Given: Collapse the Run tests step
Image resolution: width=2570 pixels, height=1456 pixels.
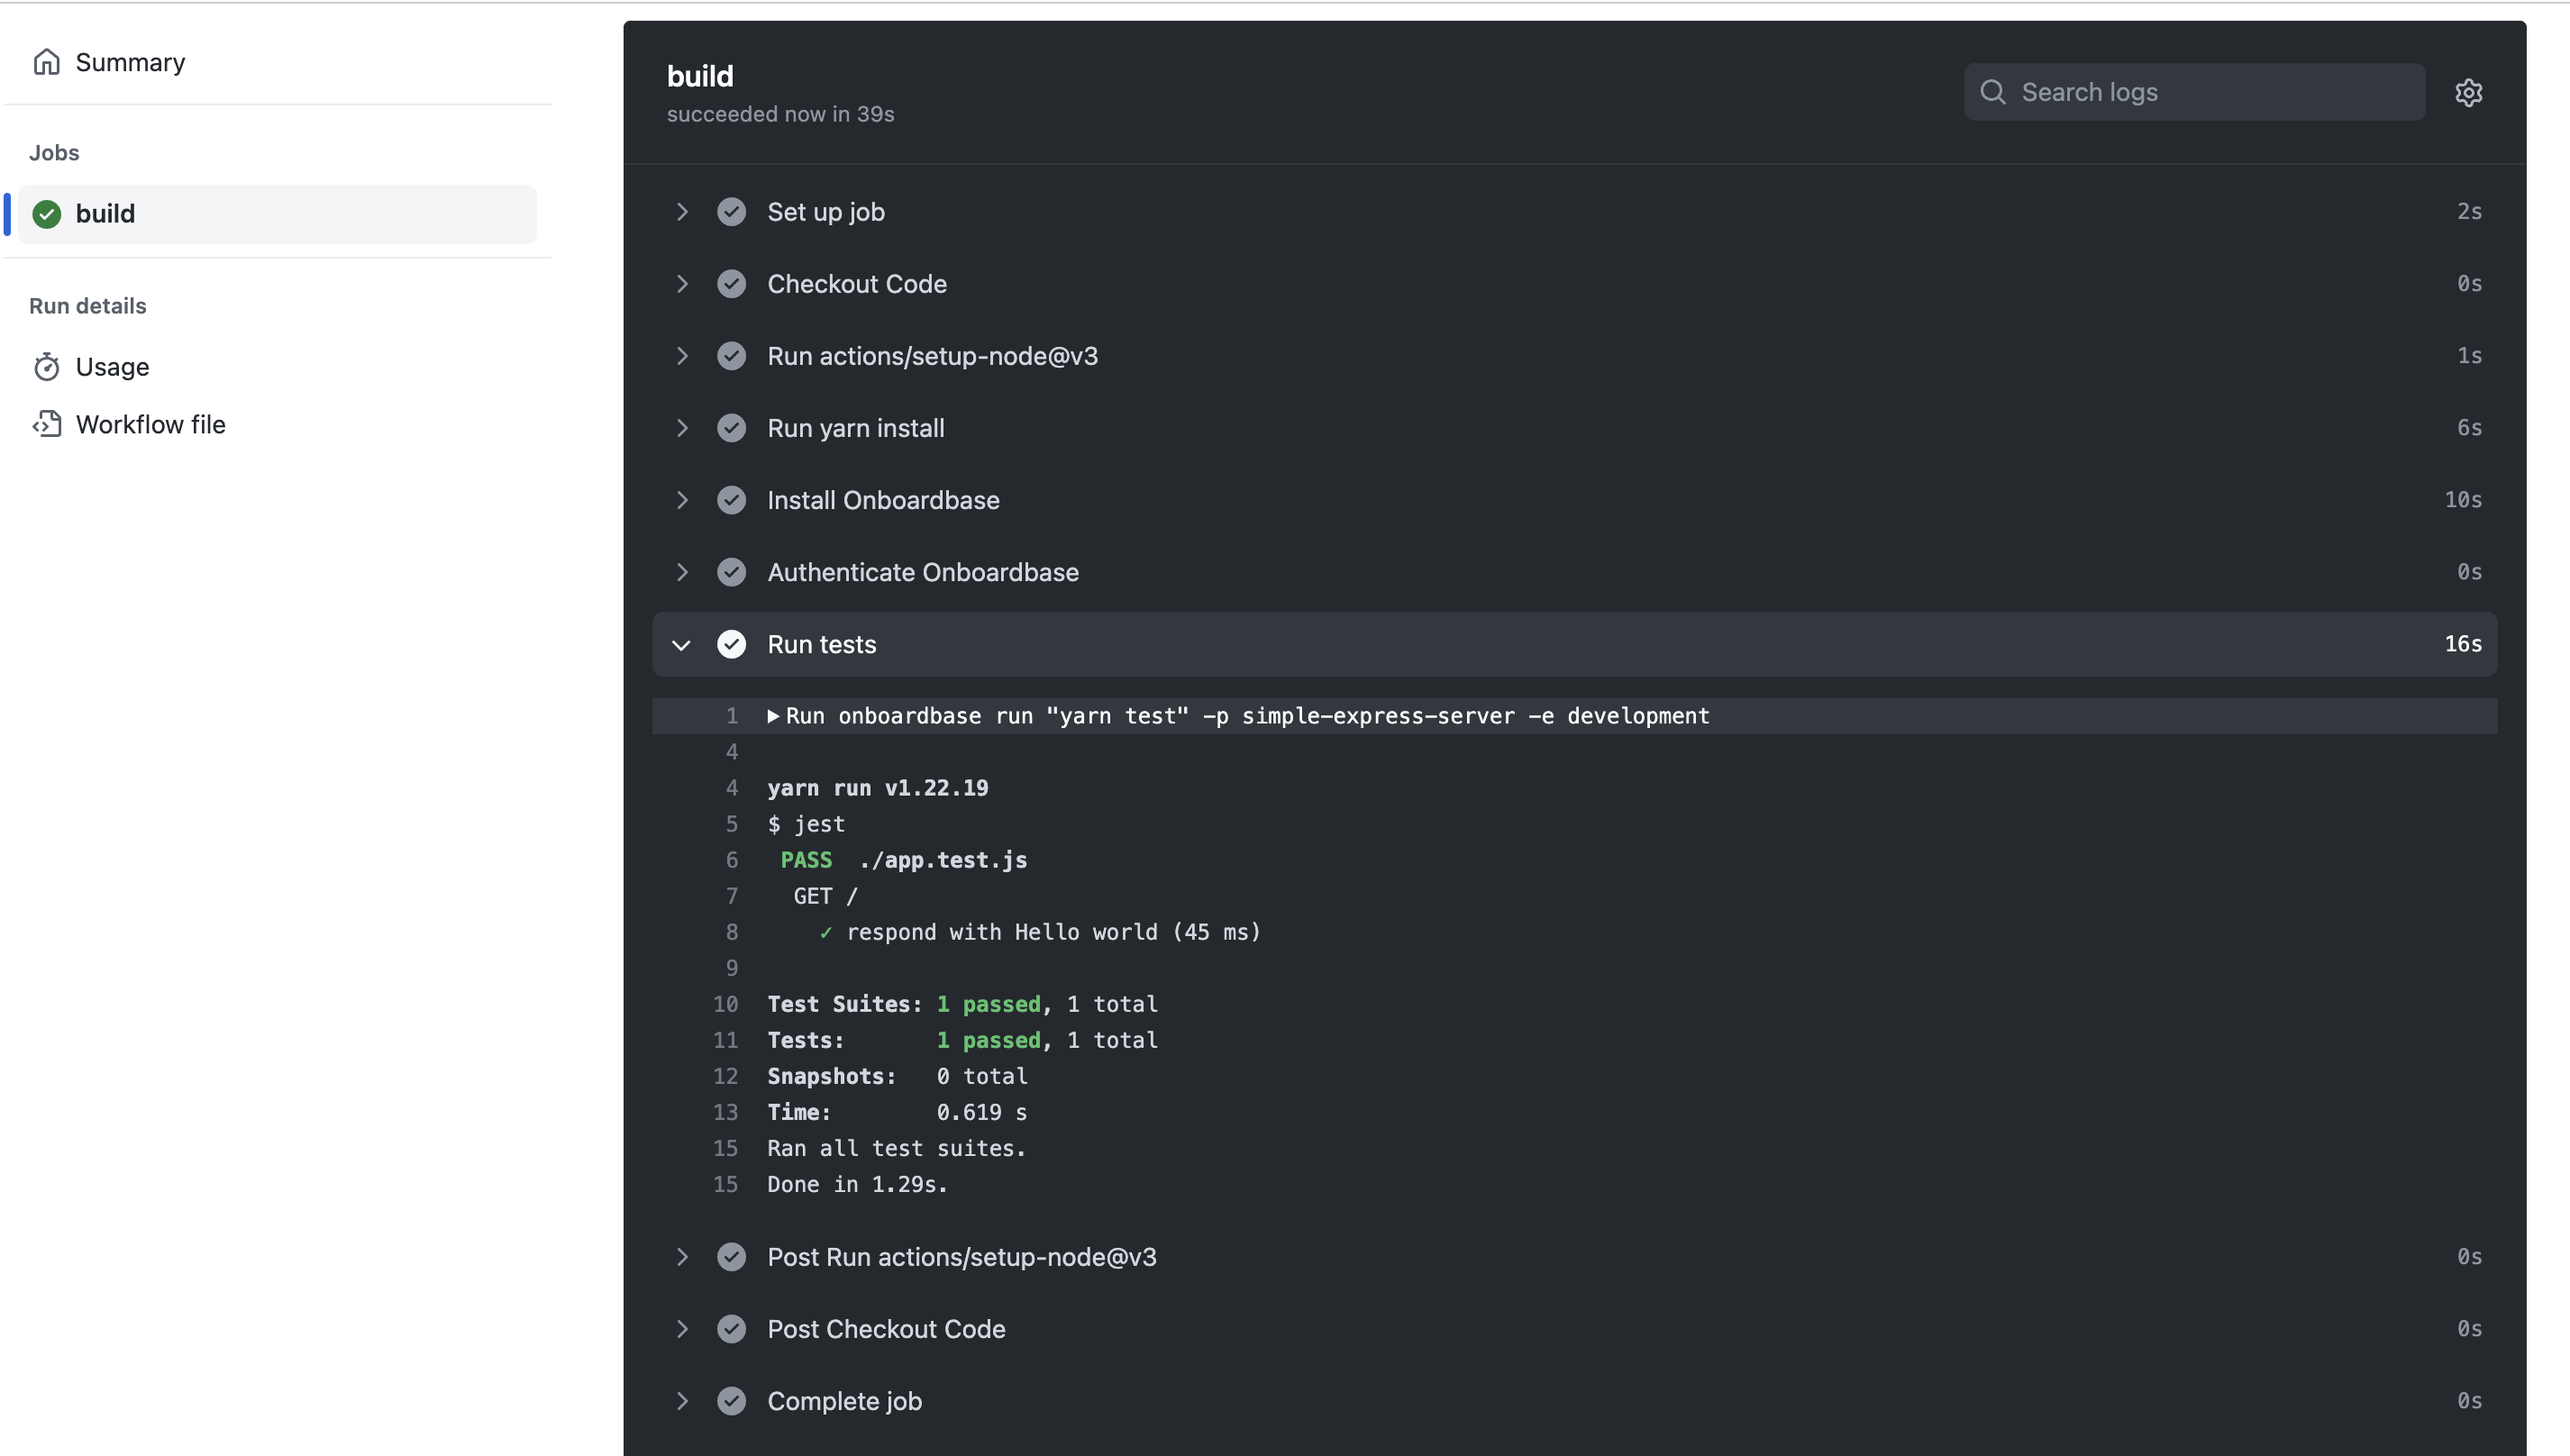Looking at the screenshot, I should click(682, 644).
